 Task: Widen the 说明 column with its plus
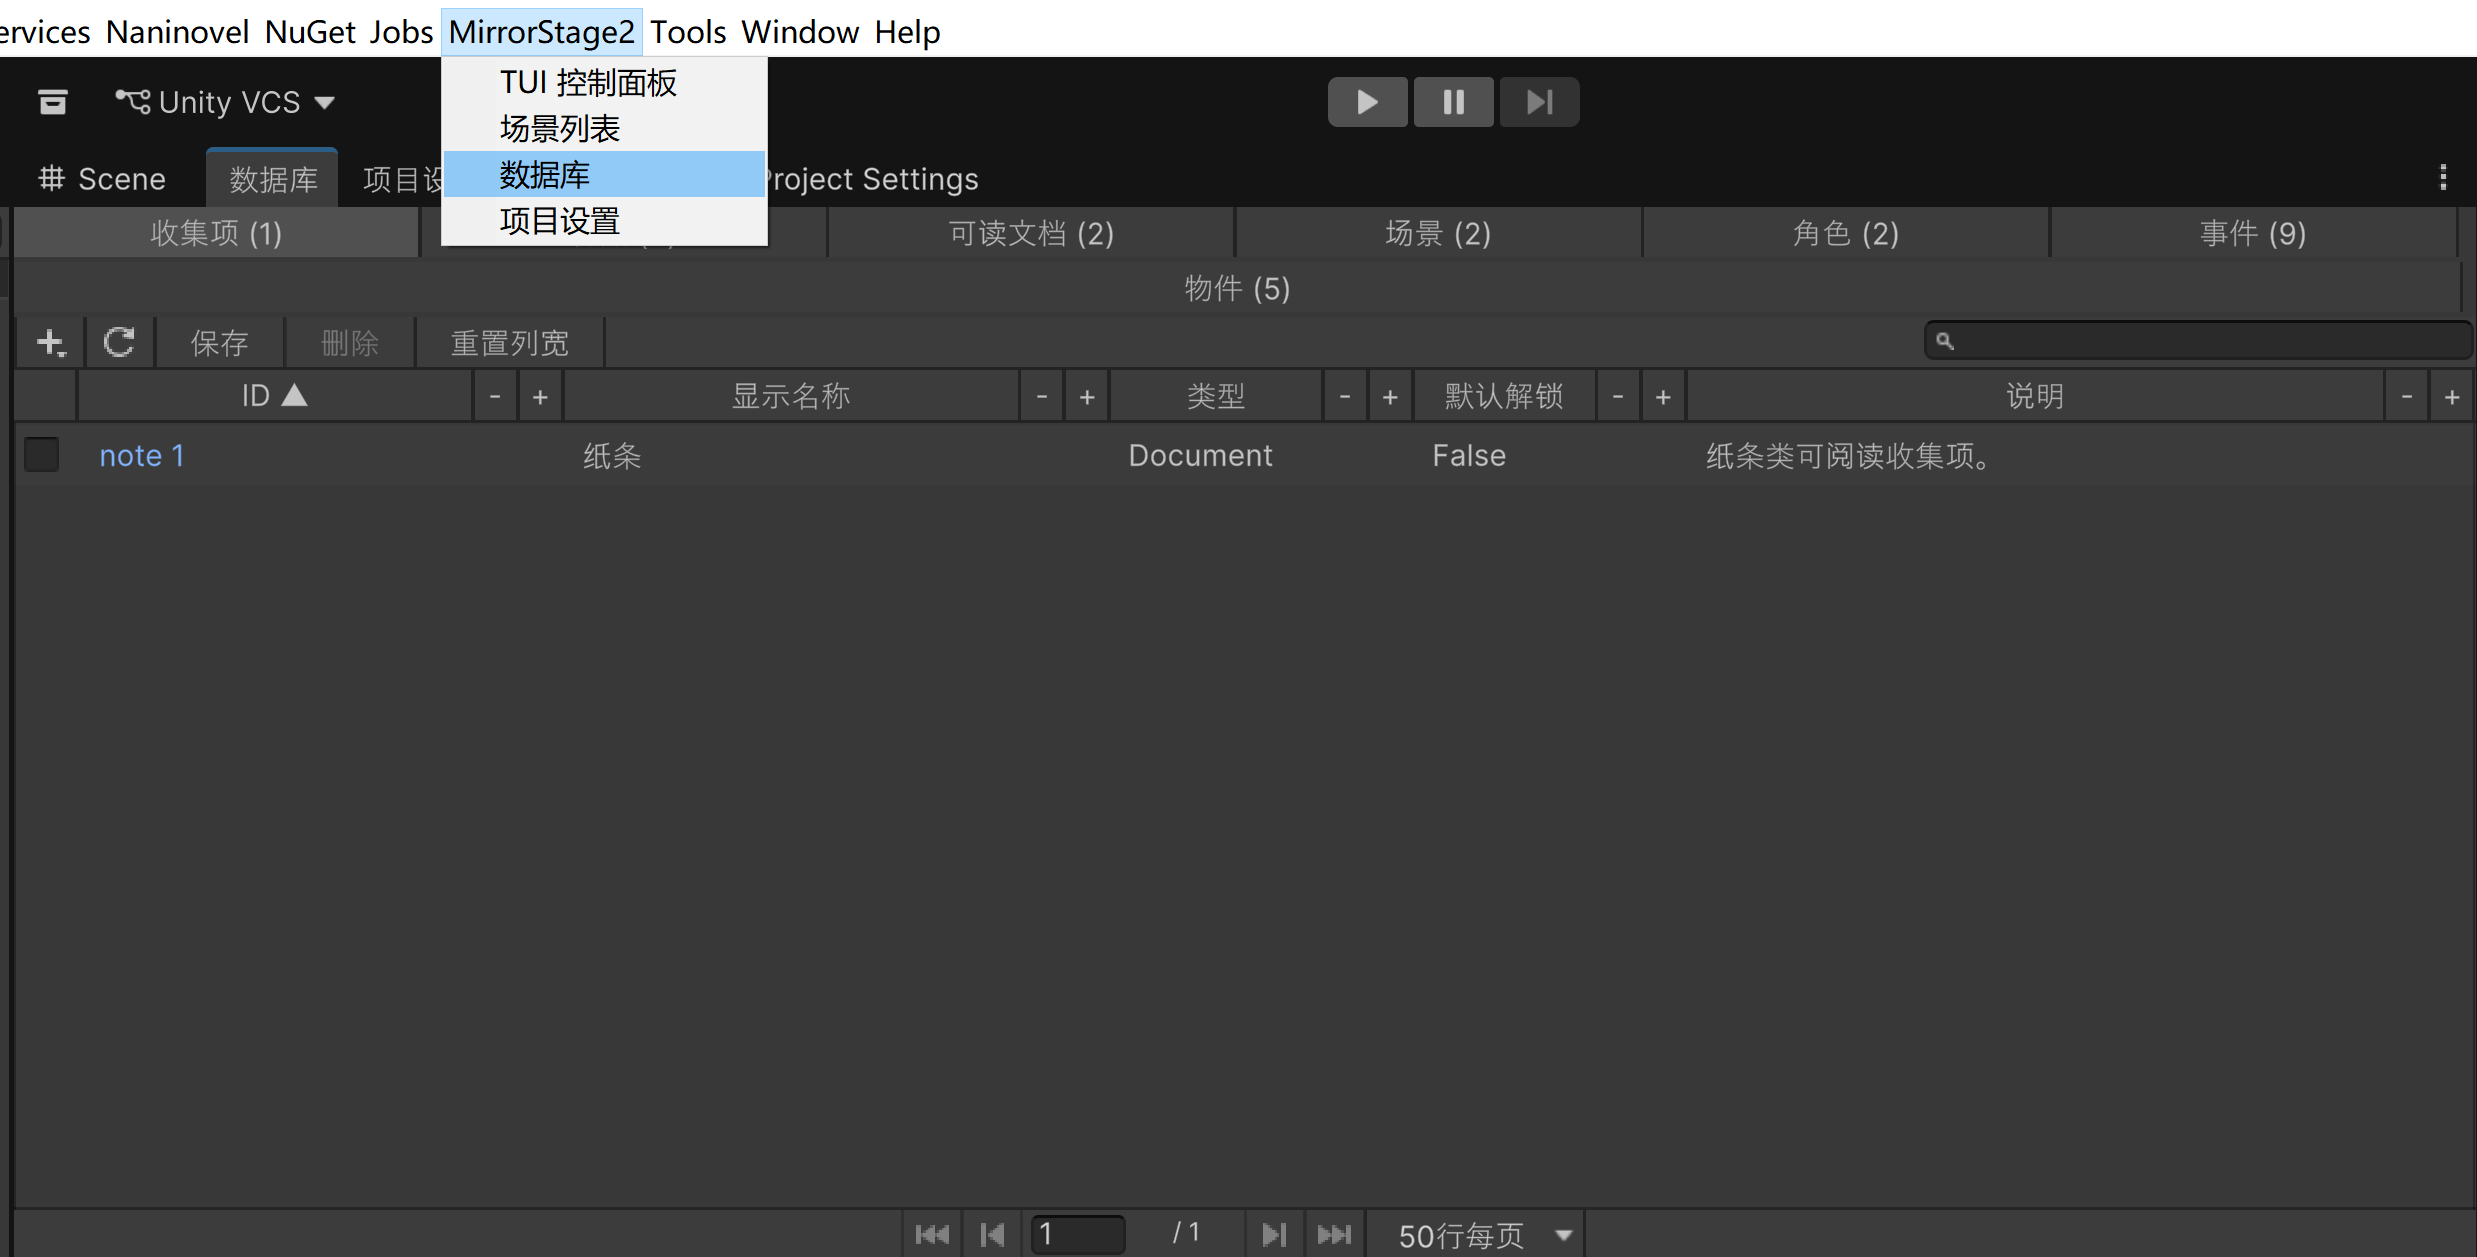coord(2452,397)
